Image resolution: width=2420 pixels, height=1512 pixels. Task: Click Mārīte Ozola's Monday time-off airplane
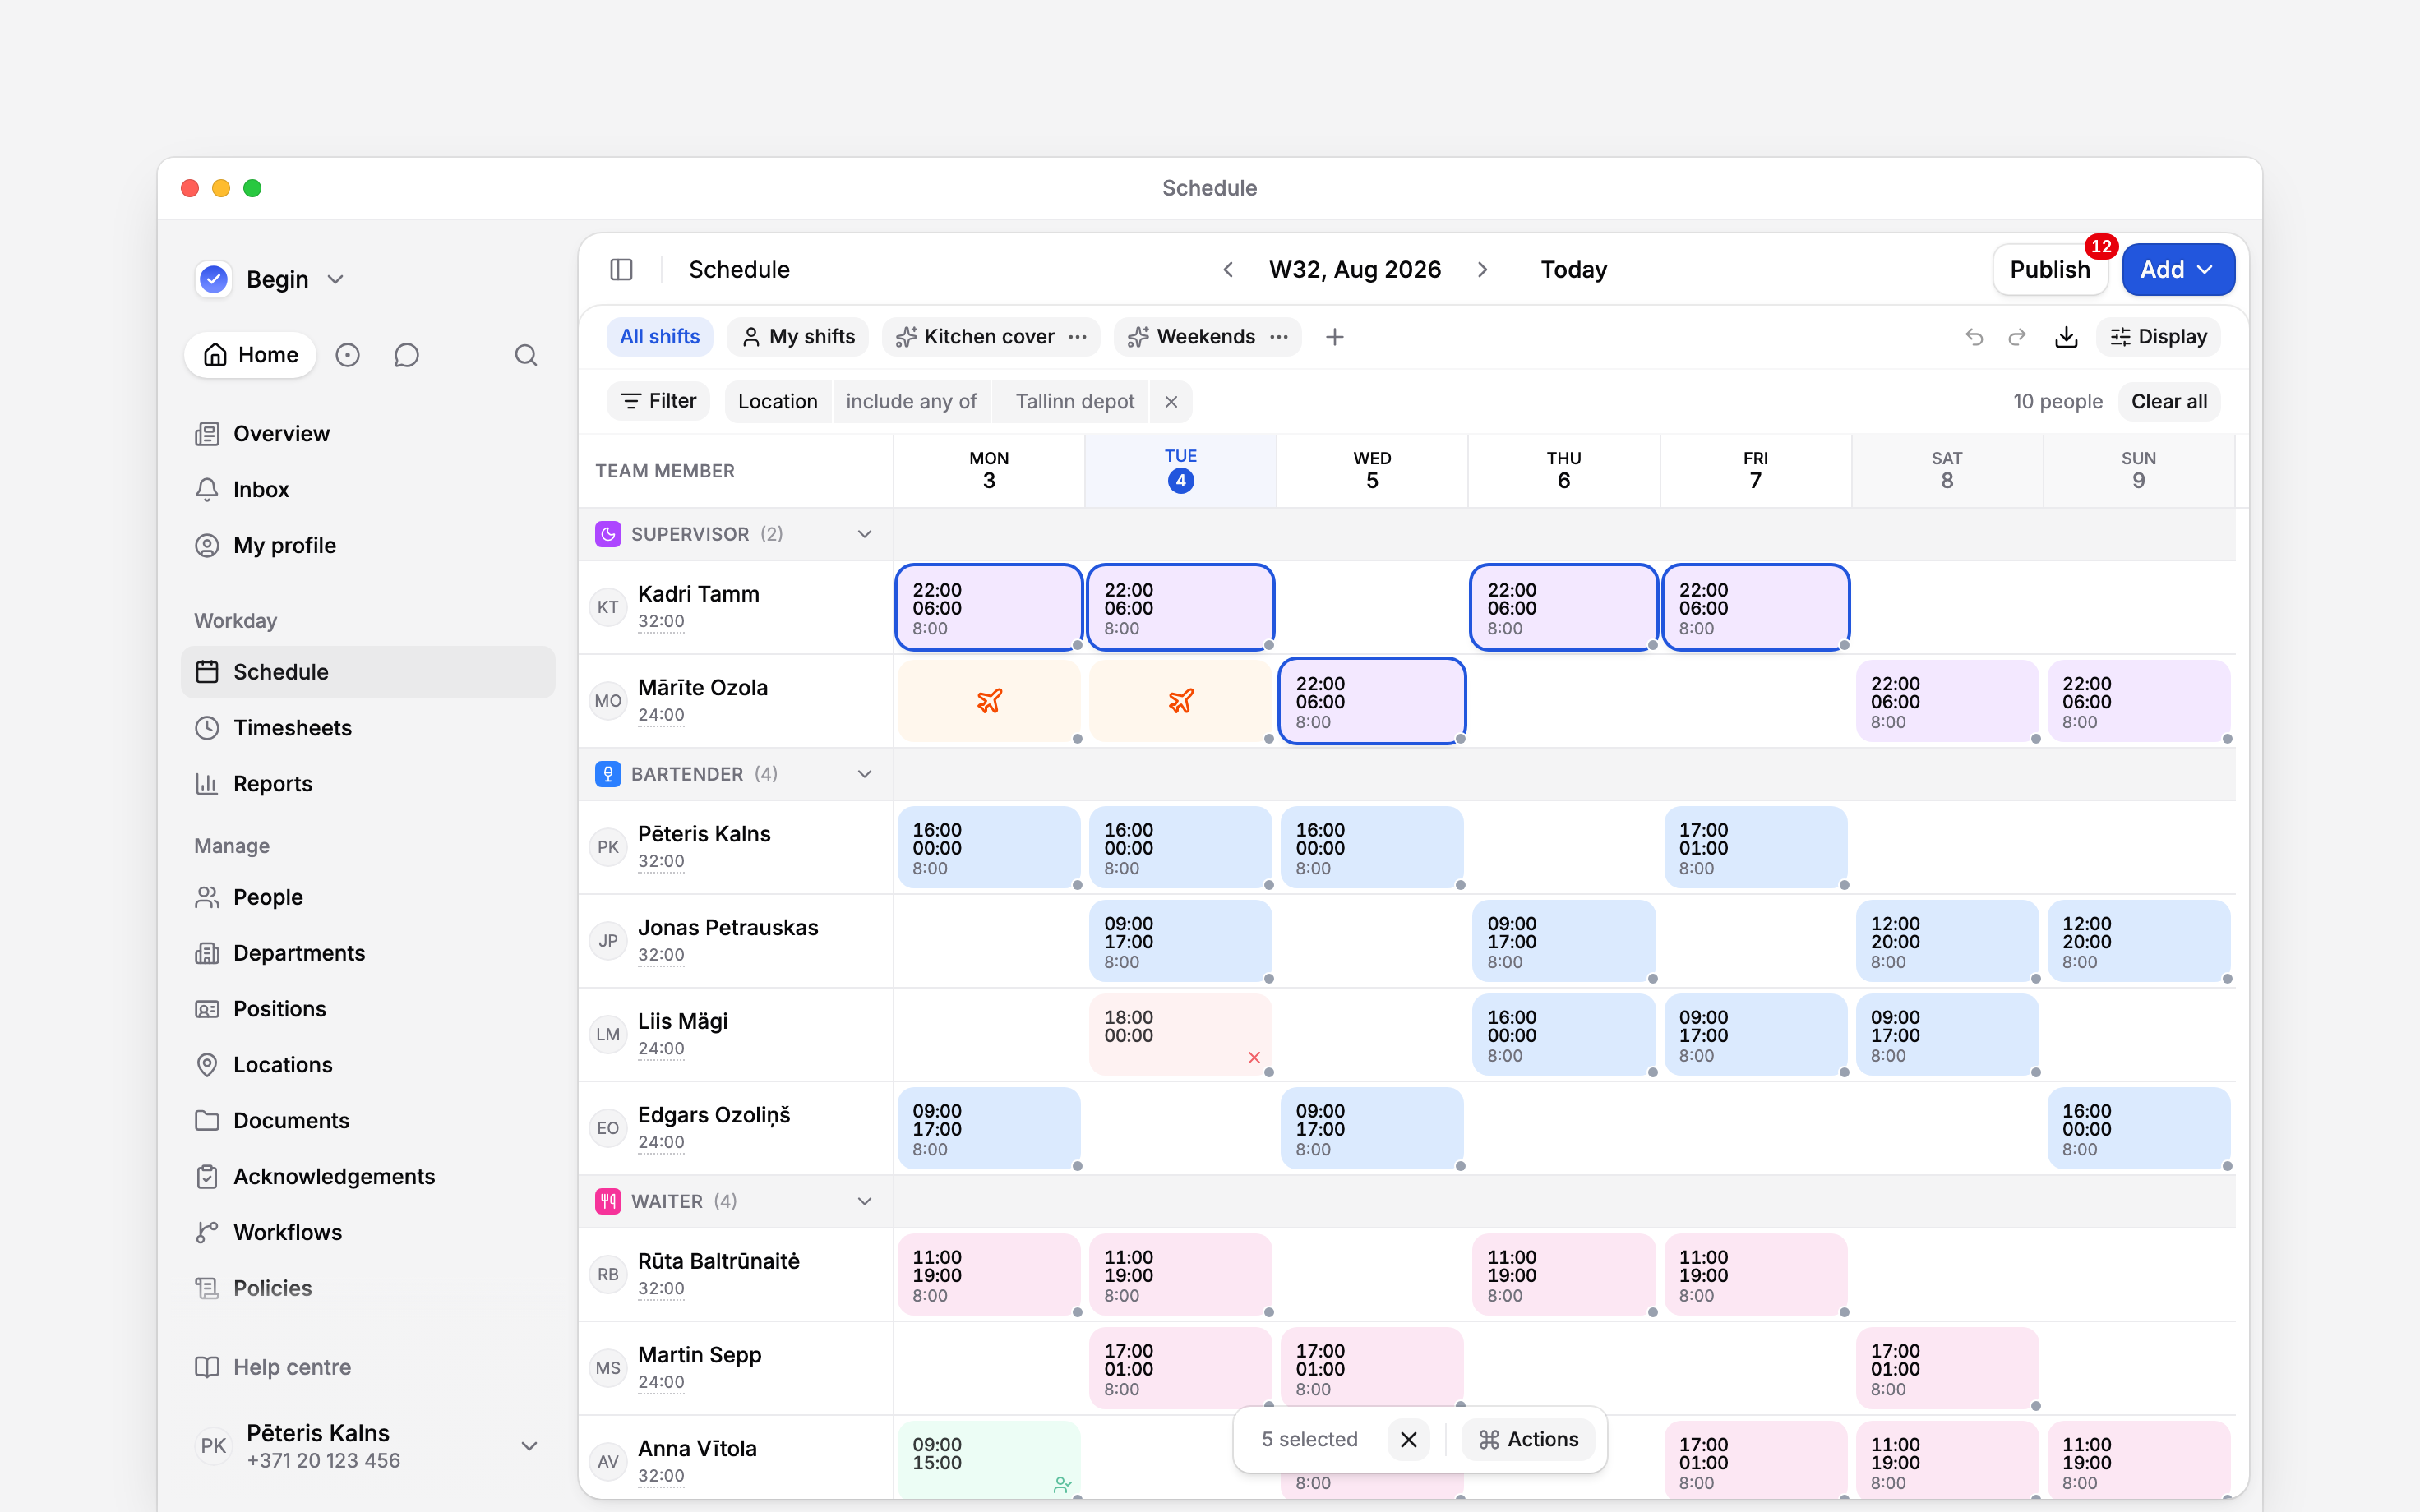click(x=989, y=701)
